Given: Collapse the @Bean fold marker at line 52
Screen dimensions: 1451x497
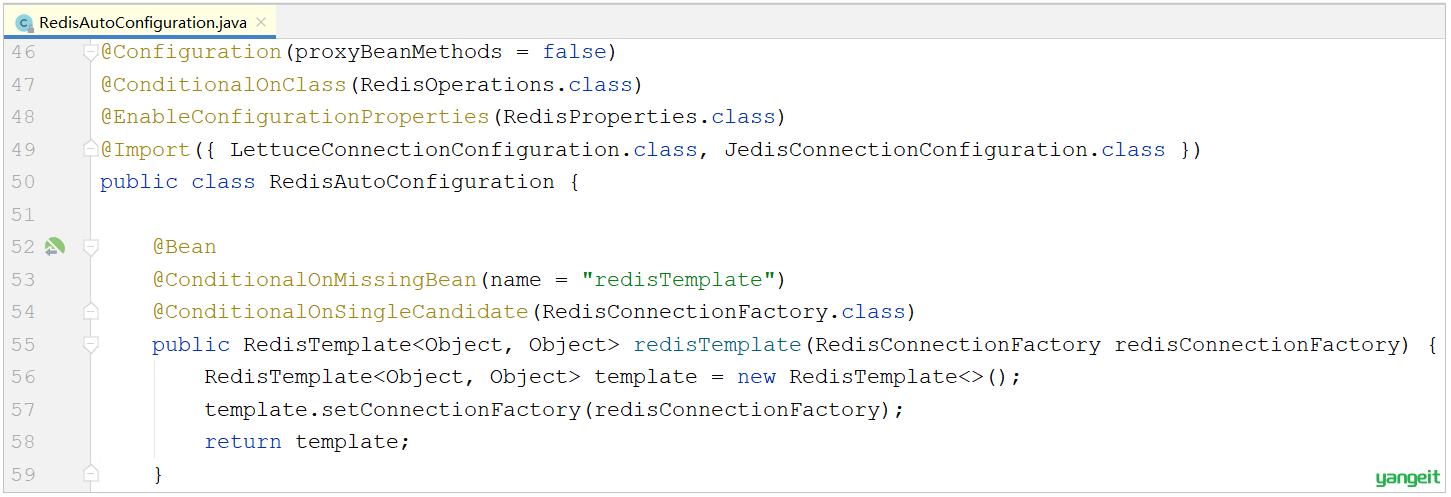Looking at the screenshot, I should click(91, 247).
